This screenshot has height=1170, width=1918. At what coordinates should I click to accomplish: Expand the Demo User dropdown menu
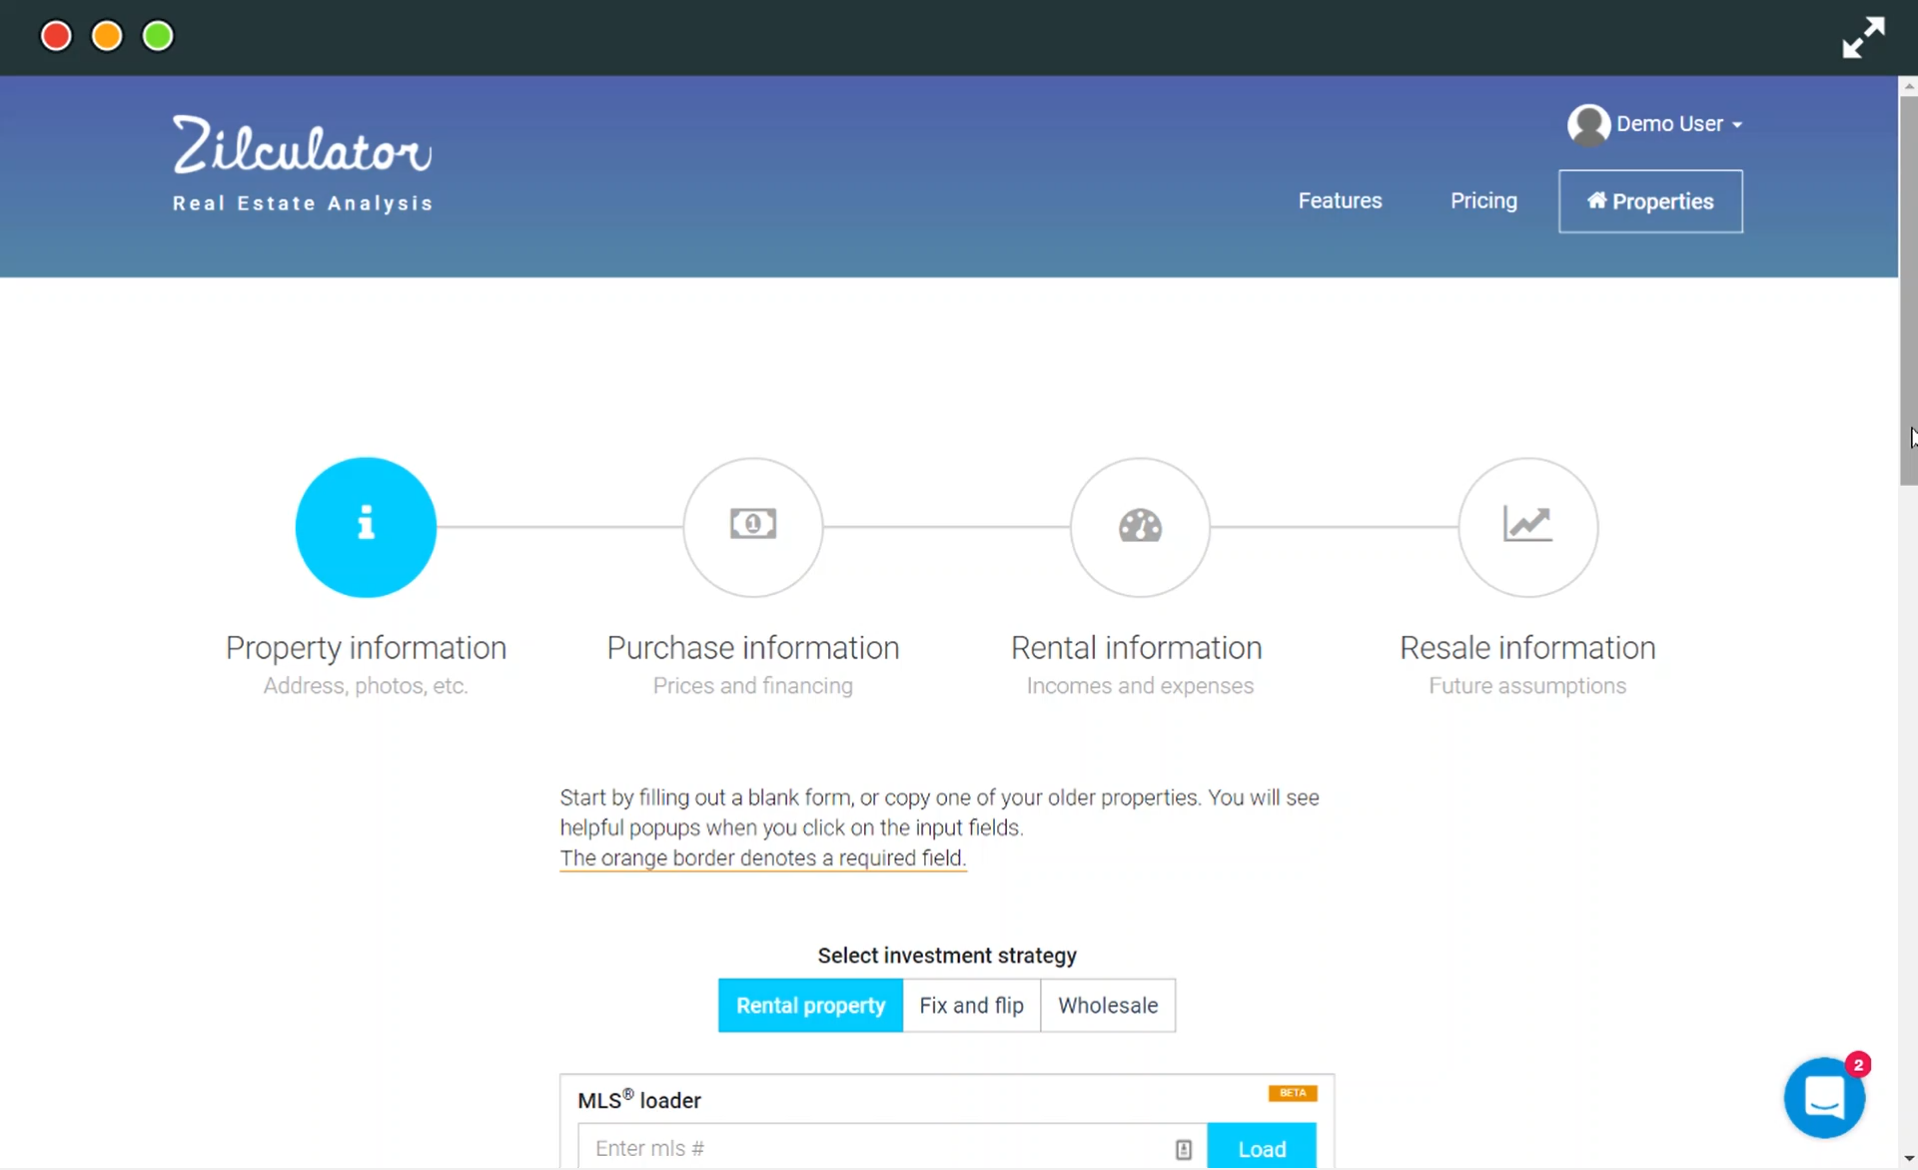point(1680,124)
